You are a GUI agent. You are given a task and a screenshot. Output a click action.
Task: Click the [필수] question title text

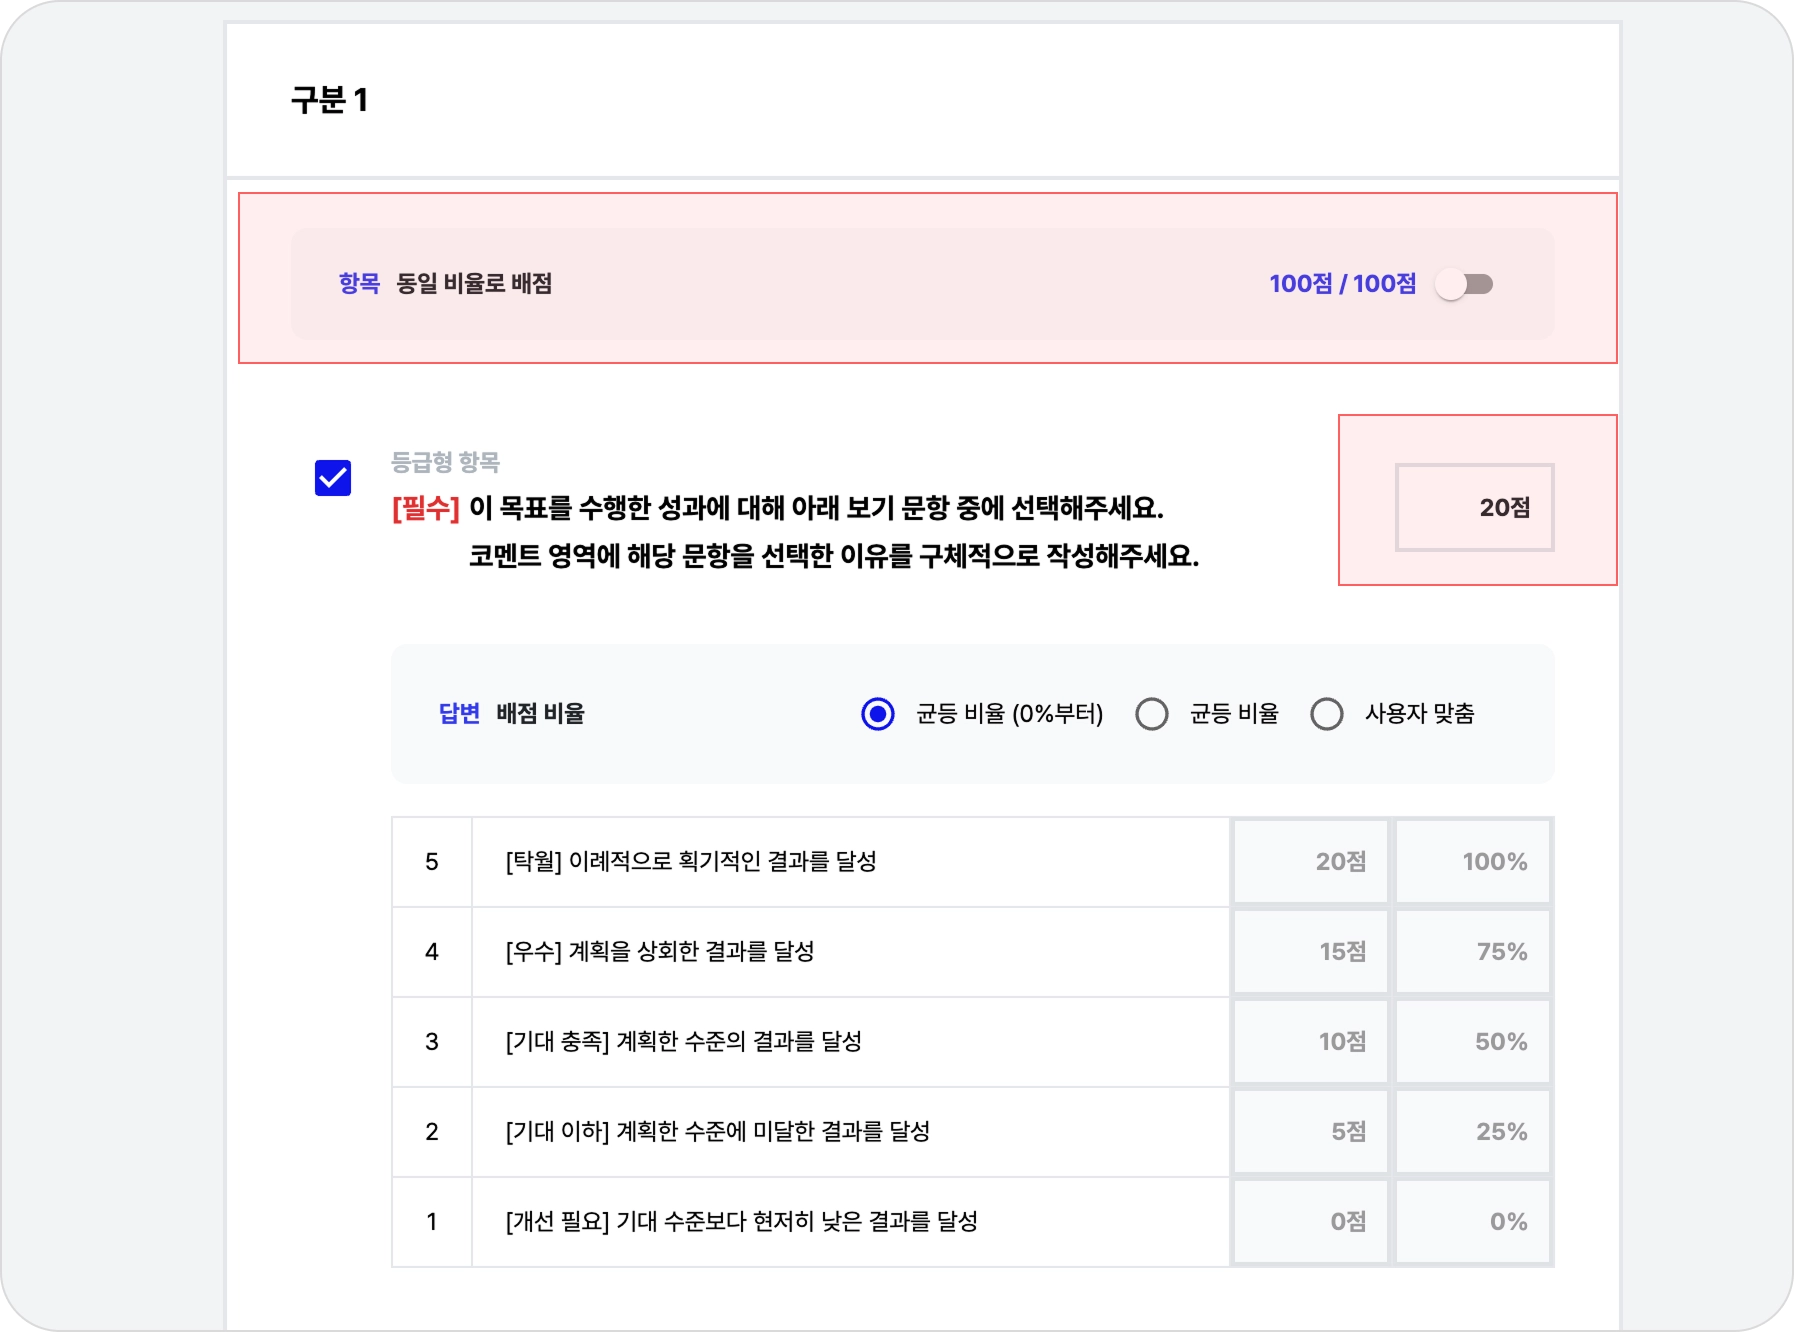[796, 532]
